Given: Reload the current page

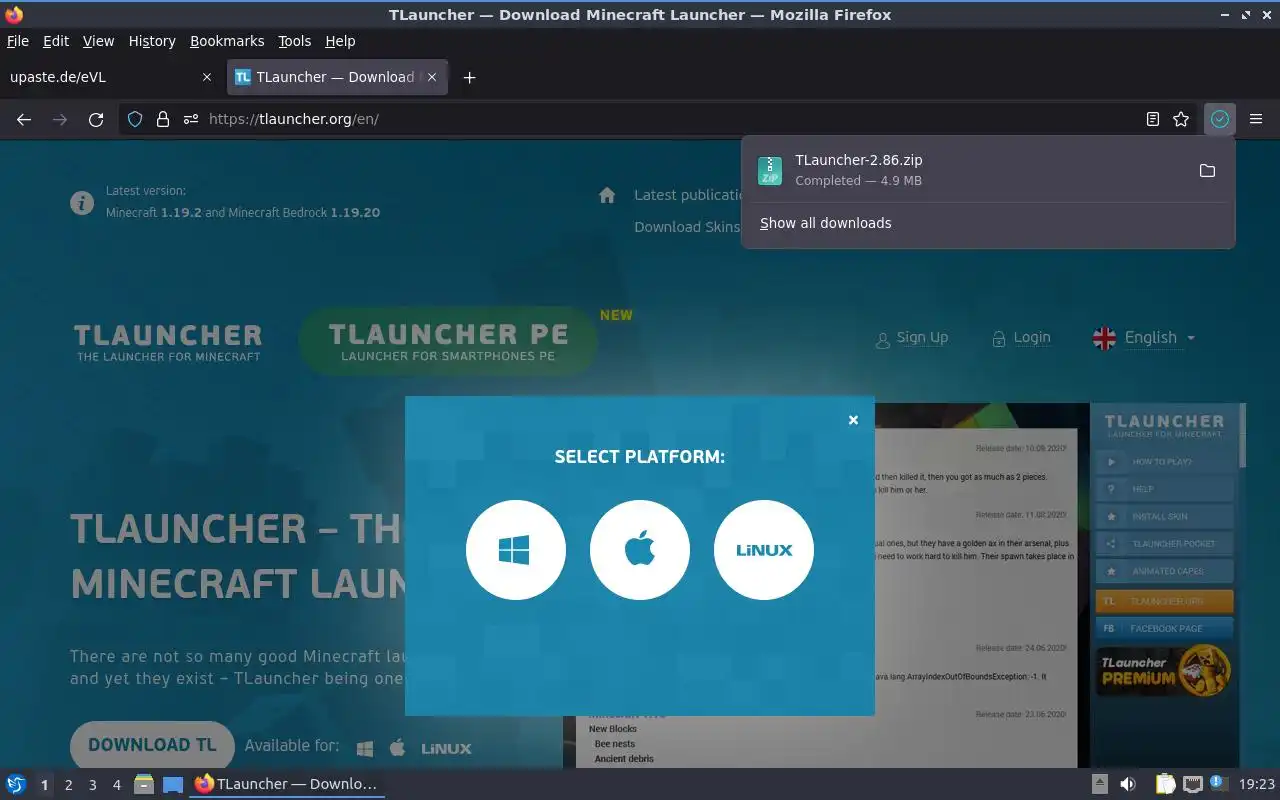Looking at the screenshot, I should coord(96,119).
